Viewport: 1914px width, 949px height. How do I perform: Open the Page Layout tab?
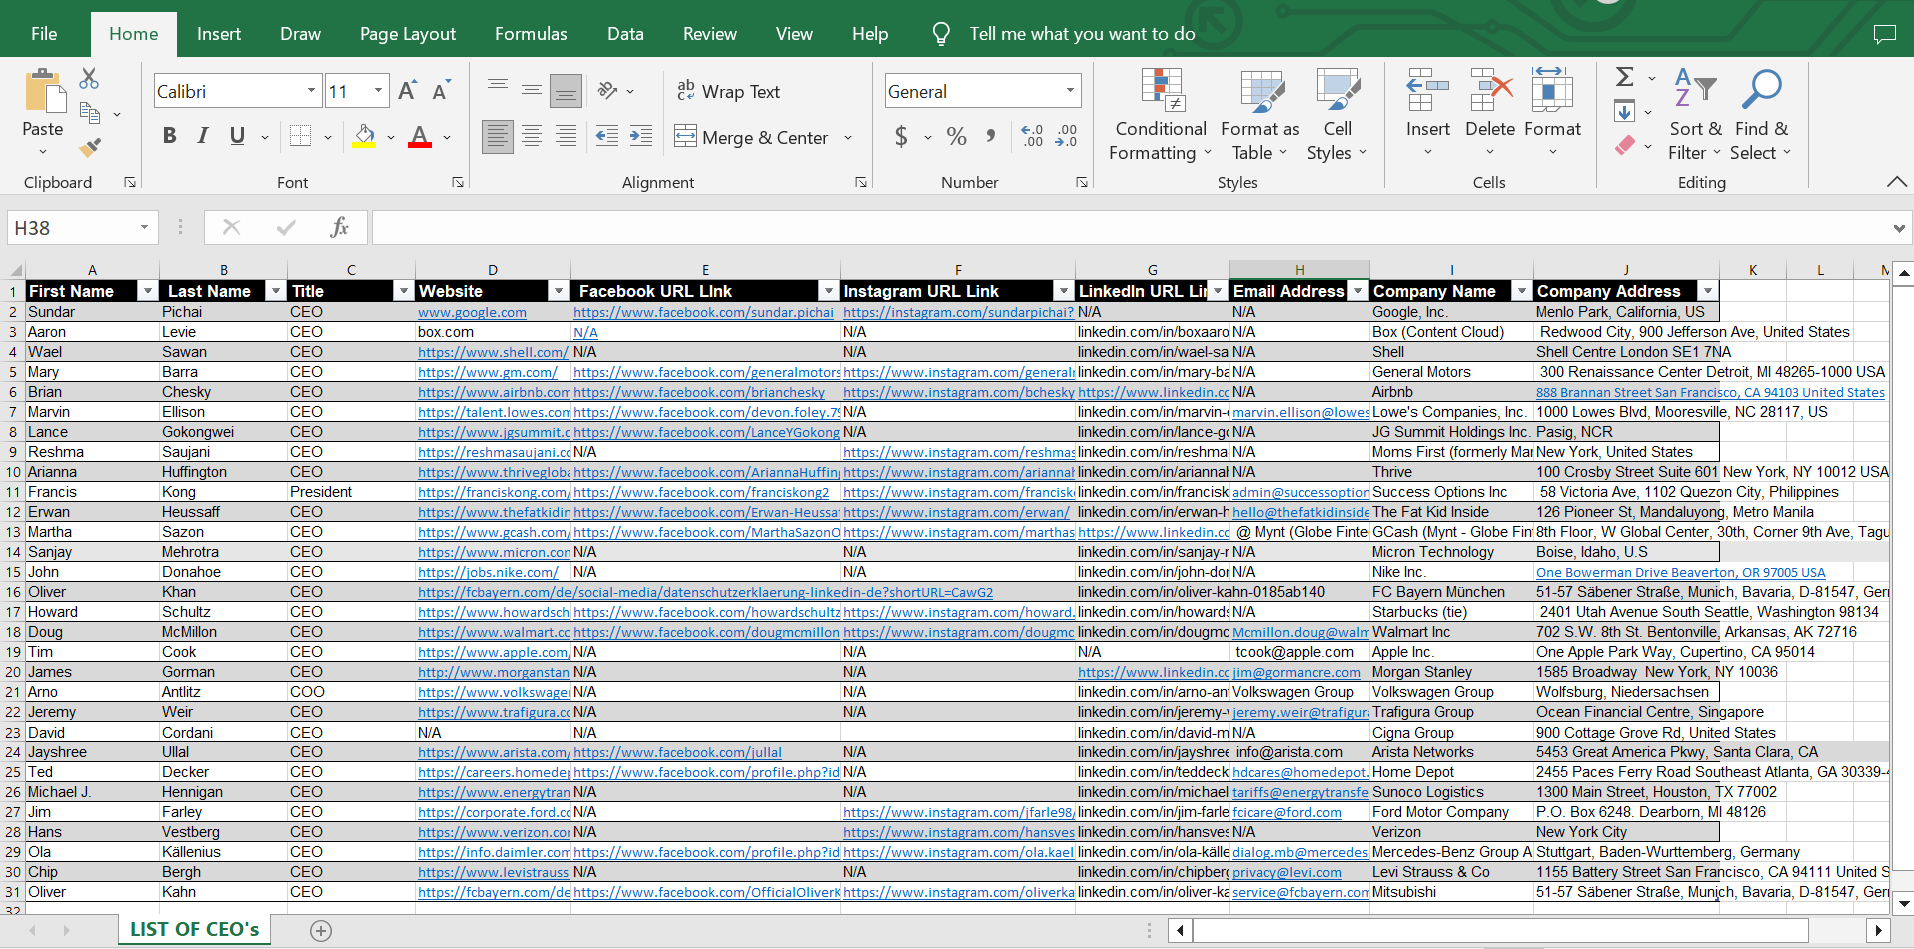pos(407,34)
